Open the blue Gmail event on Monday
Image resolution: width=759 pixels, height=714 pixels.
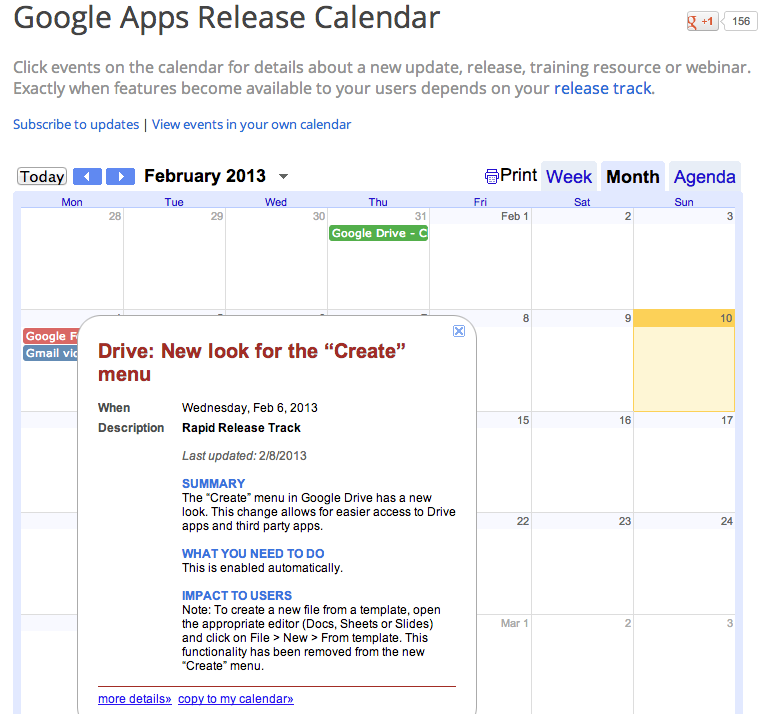[50, 353]
